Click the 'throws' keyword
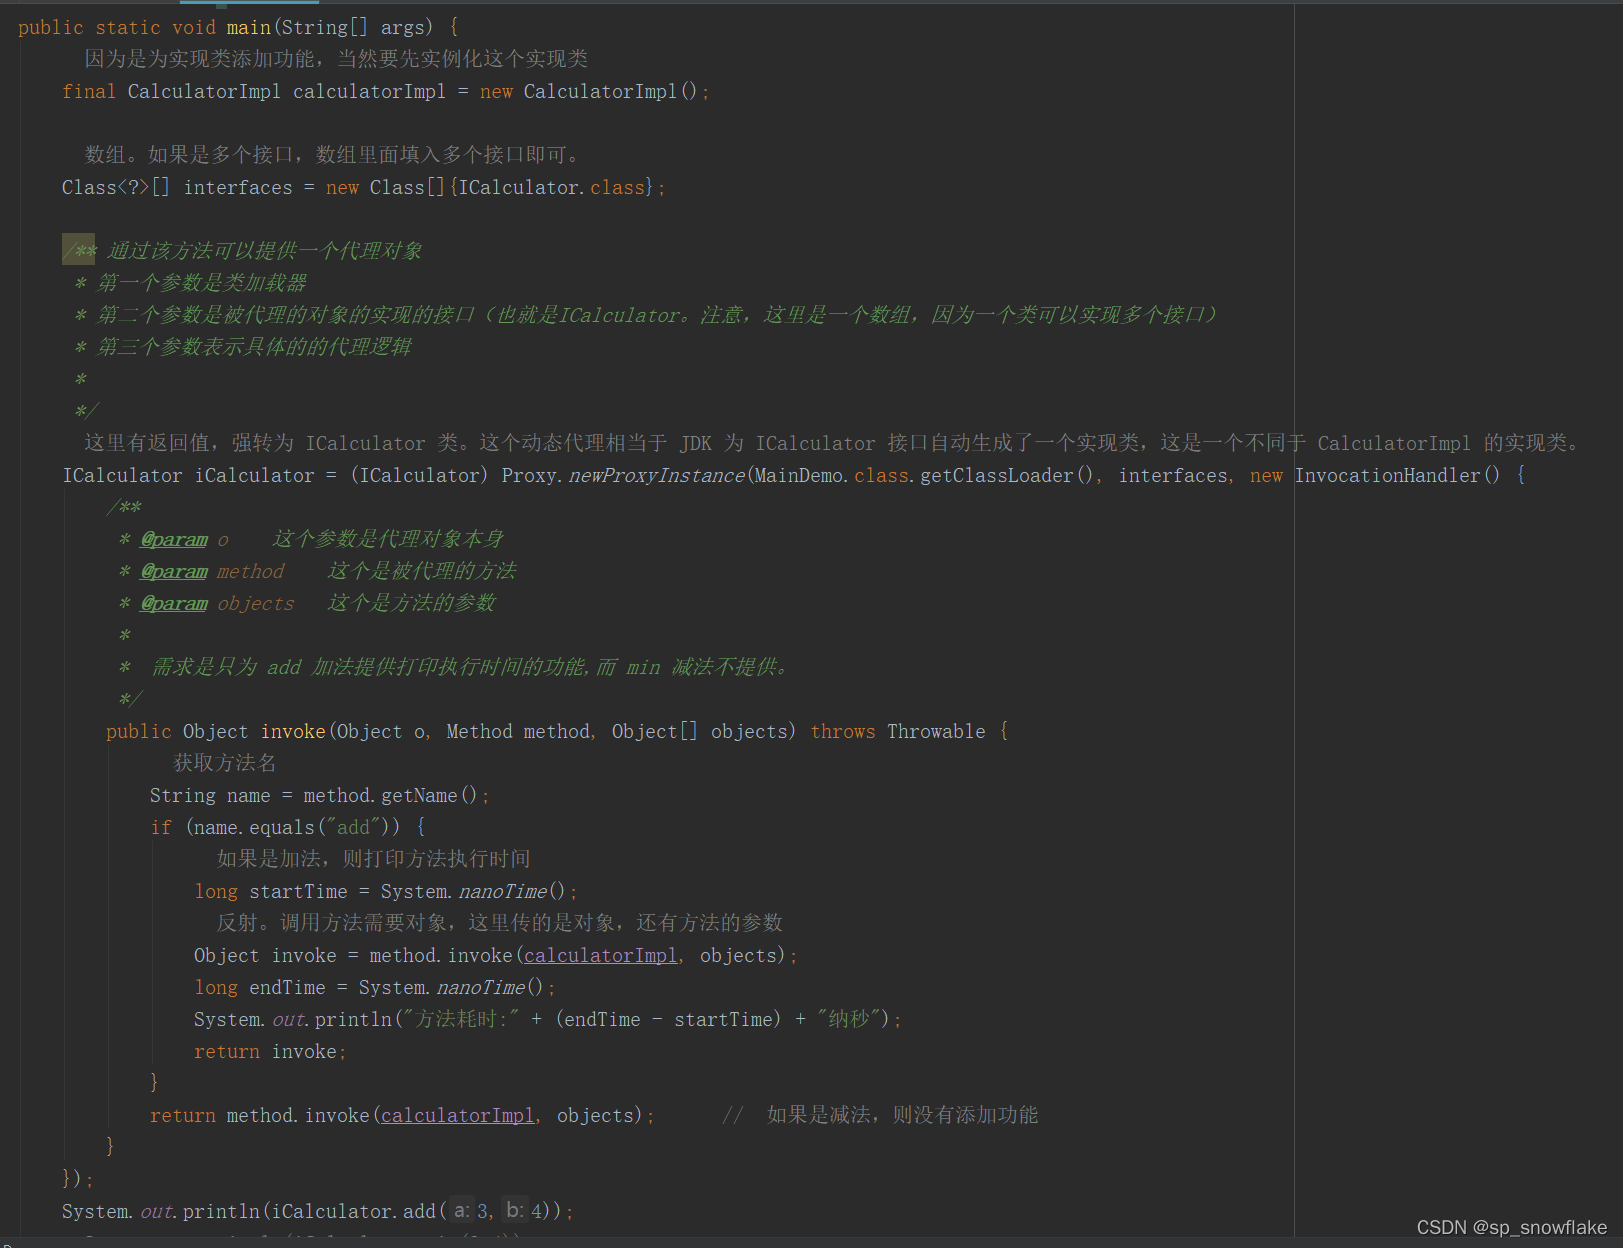Screen dimensions: 1623x1248 point(842,731)
